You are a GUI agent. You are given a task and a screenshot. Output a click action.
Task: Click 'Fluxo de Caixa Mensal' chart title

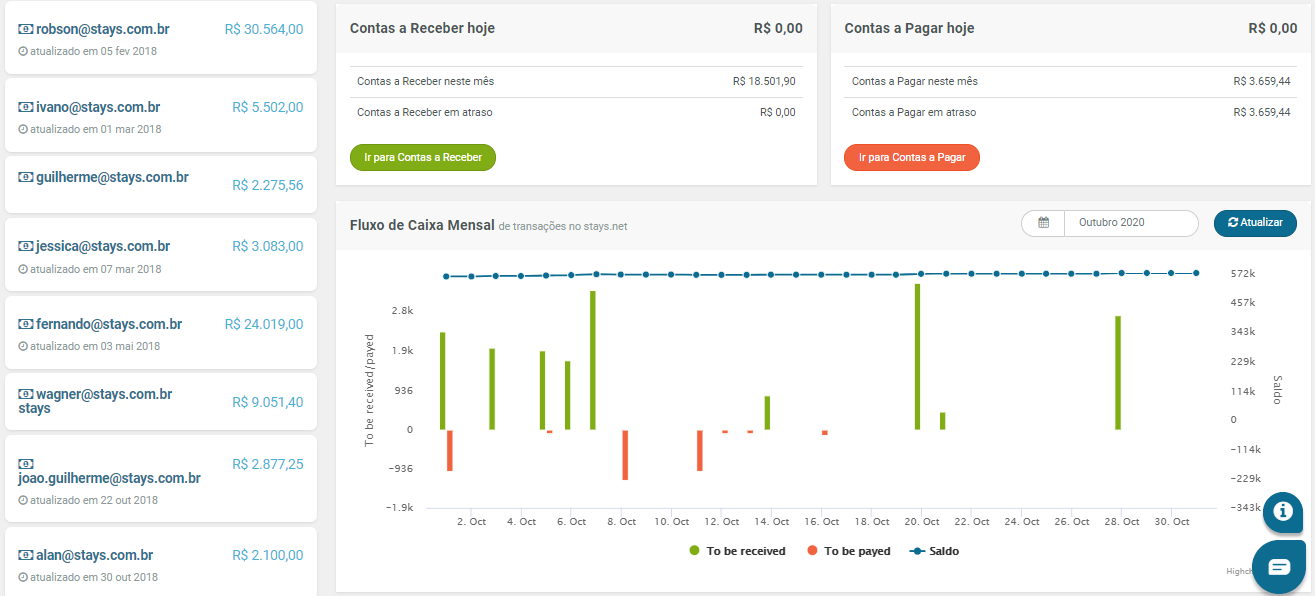422,225
